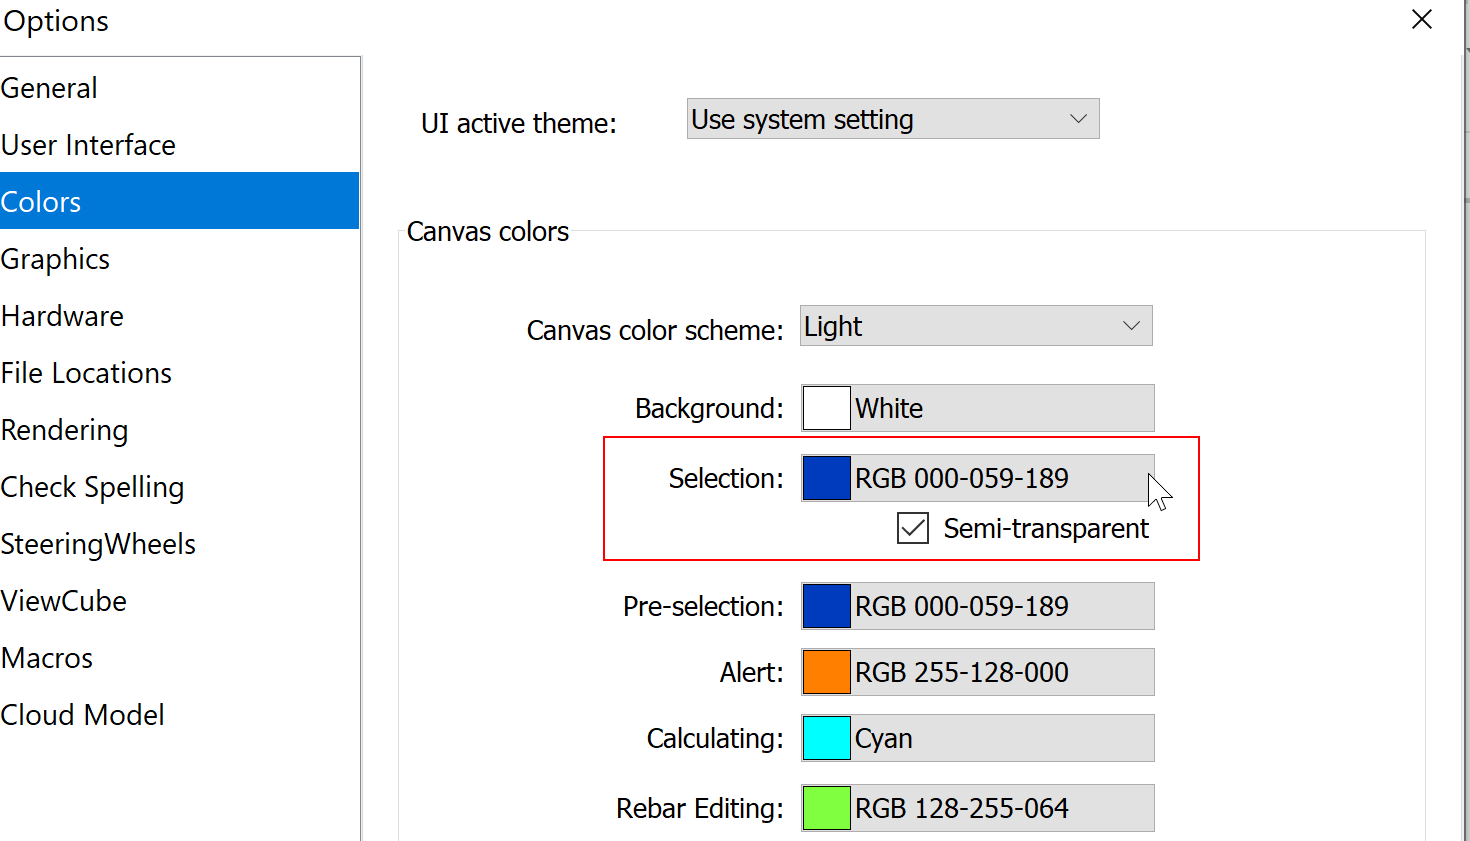Select the Graphics category

tap(55, 258)
